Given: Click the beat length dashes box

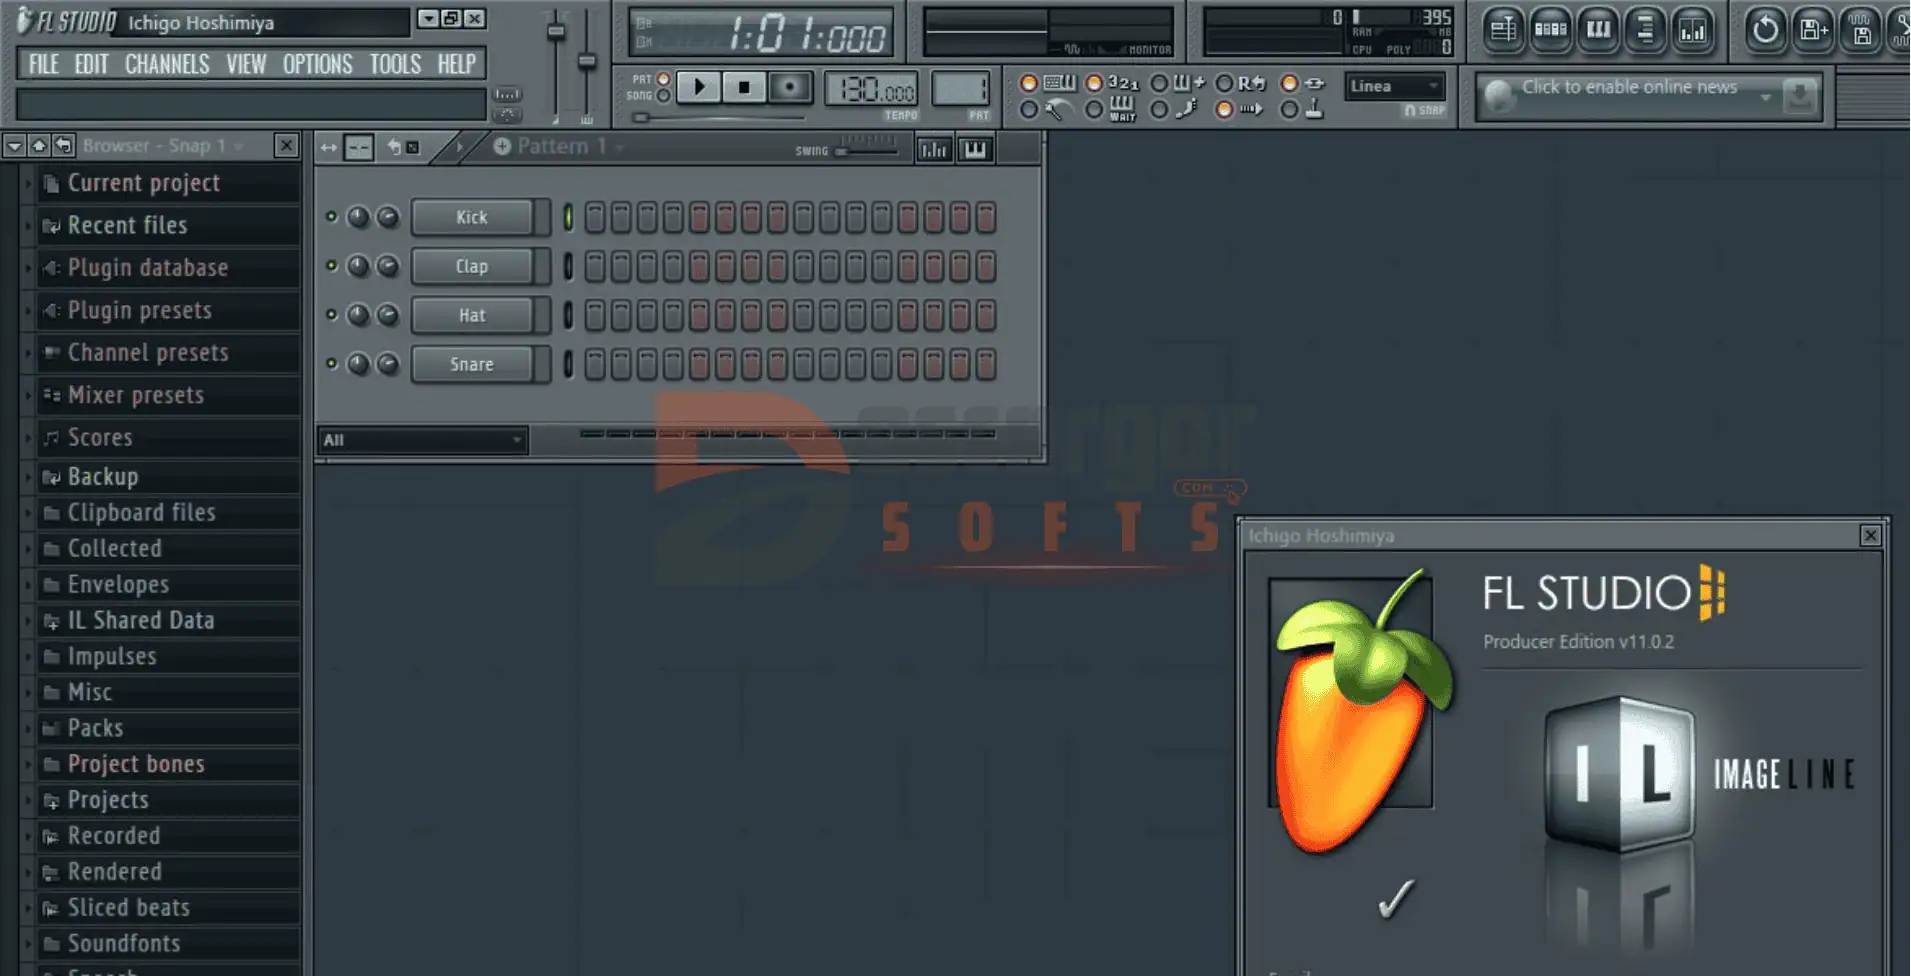Looking at the screenshot, I should click(359, 148).
